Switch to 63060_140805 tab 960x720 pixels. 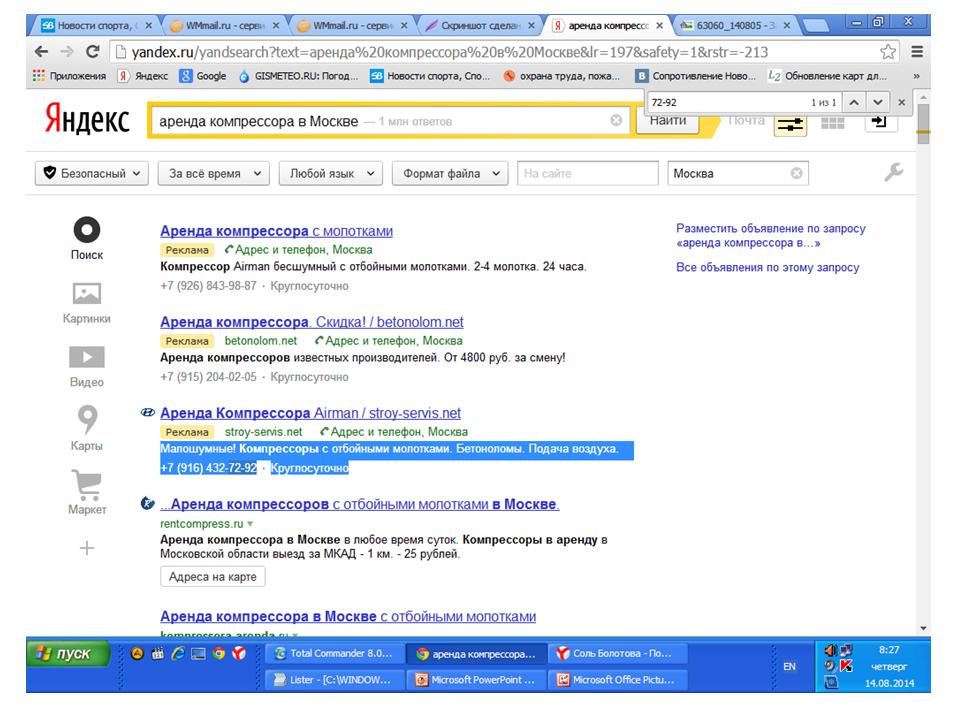[x=735, y=26]
